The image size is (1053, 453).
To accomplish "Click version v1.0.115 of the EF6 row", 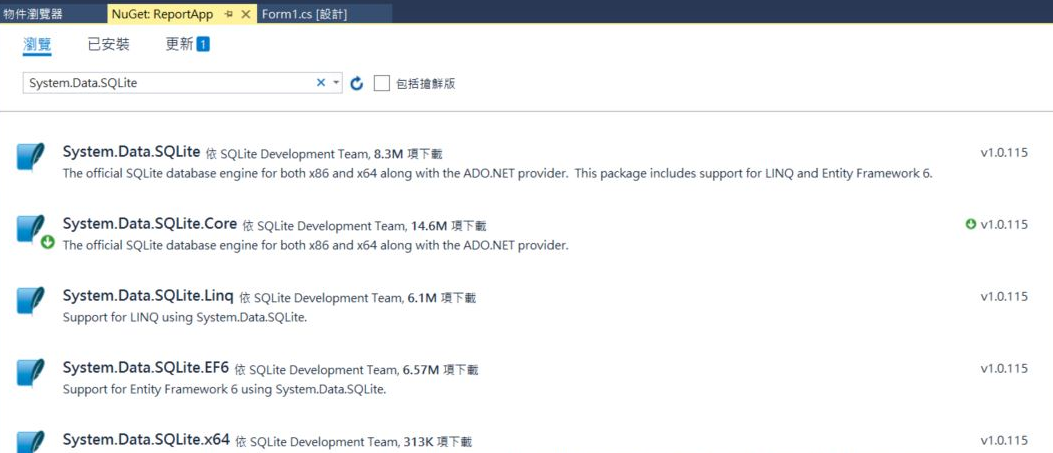I will (x=1004, y=368).
